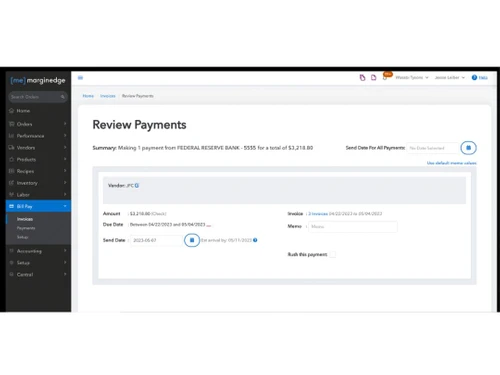Expand the Orders menu chevron
This screenshot has height=375, width=500.
pos(65,124)
